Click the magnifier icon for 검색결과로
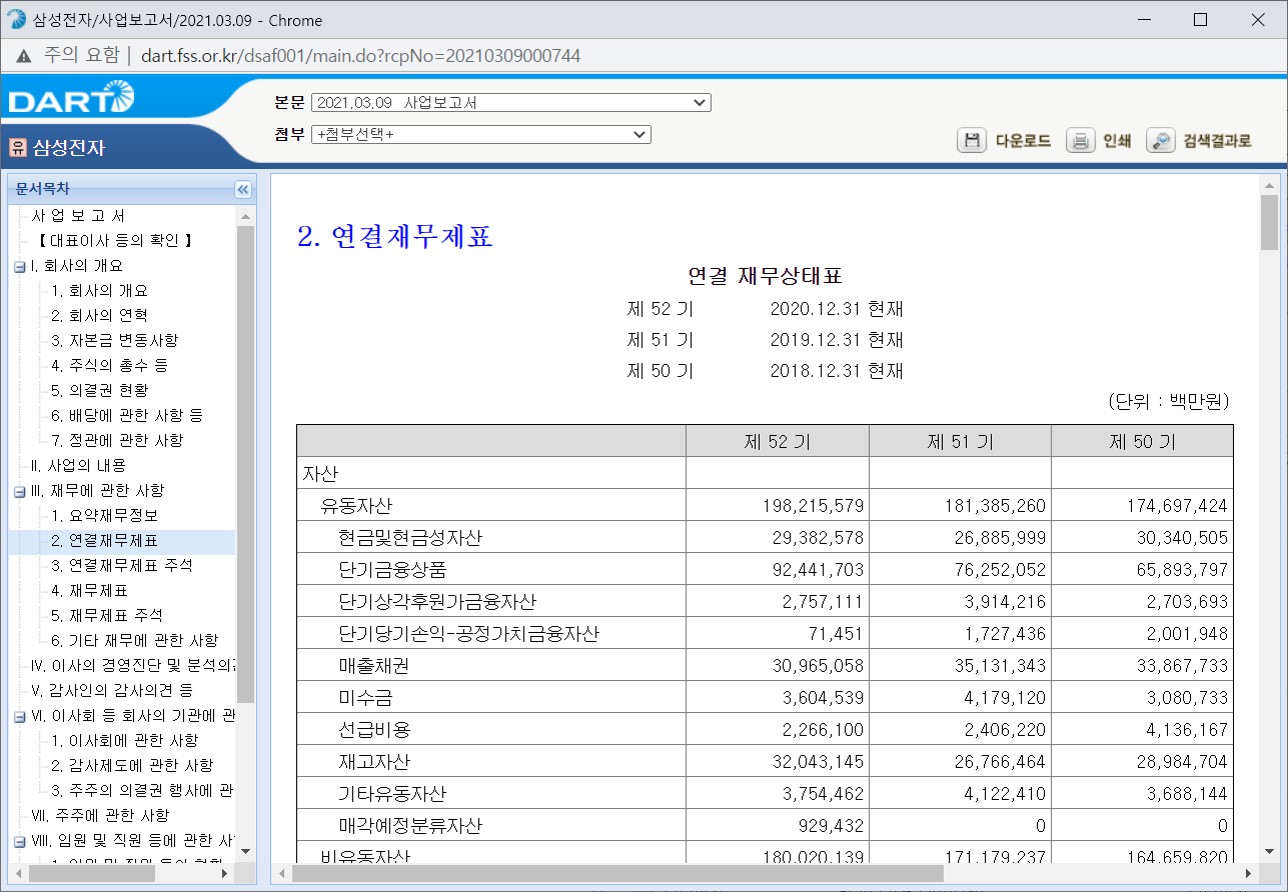The width and height of the screenshot is (1288, 892). (x=1160, y=140)
